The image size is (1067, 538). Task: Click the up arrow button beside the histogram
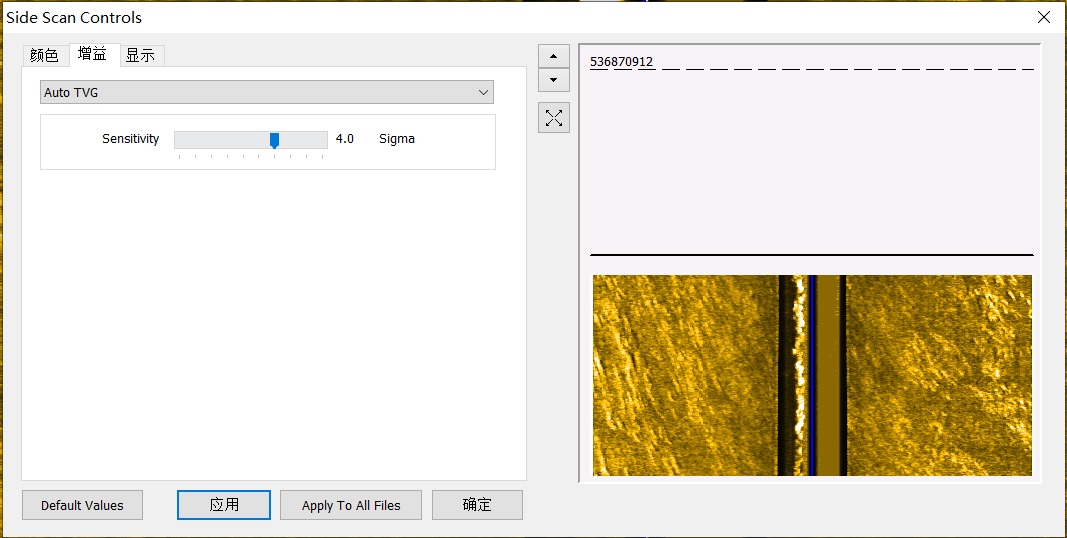553,56
